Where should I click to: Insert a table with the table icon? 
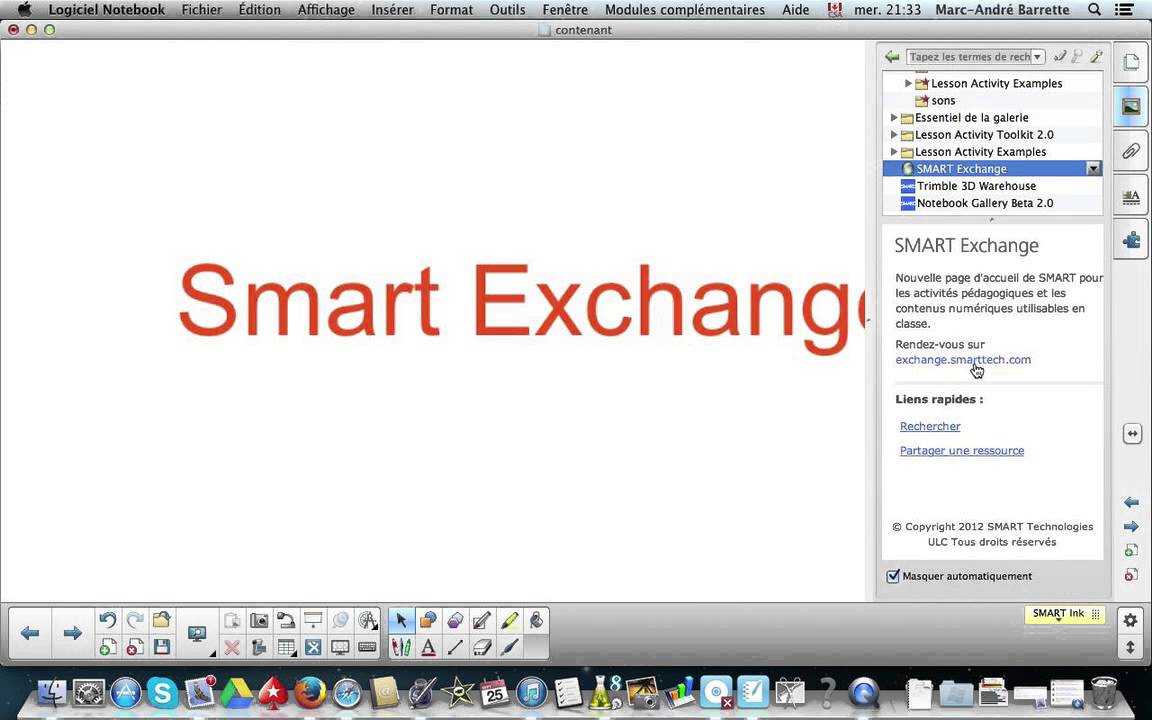[286, 647]
